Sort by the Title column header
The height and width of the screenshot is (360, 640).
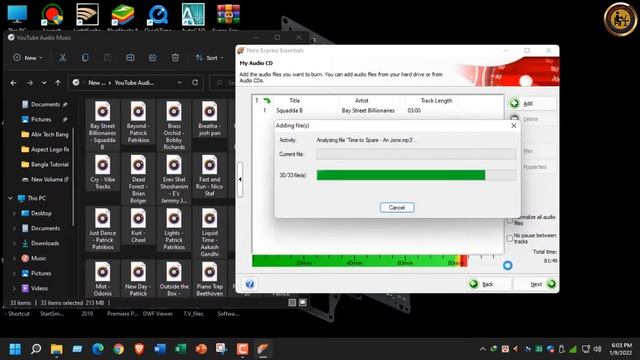tap(295, 100)
